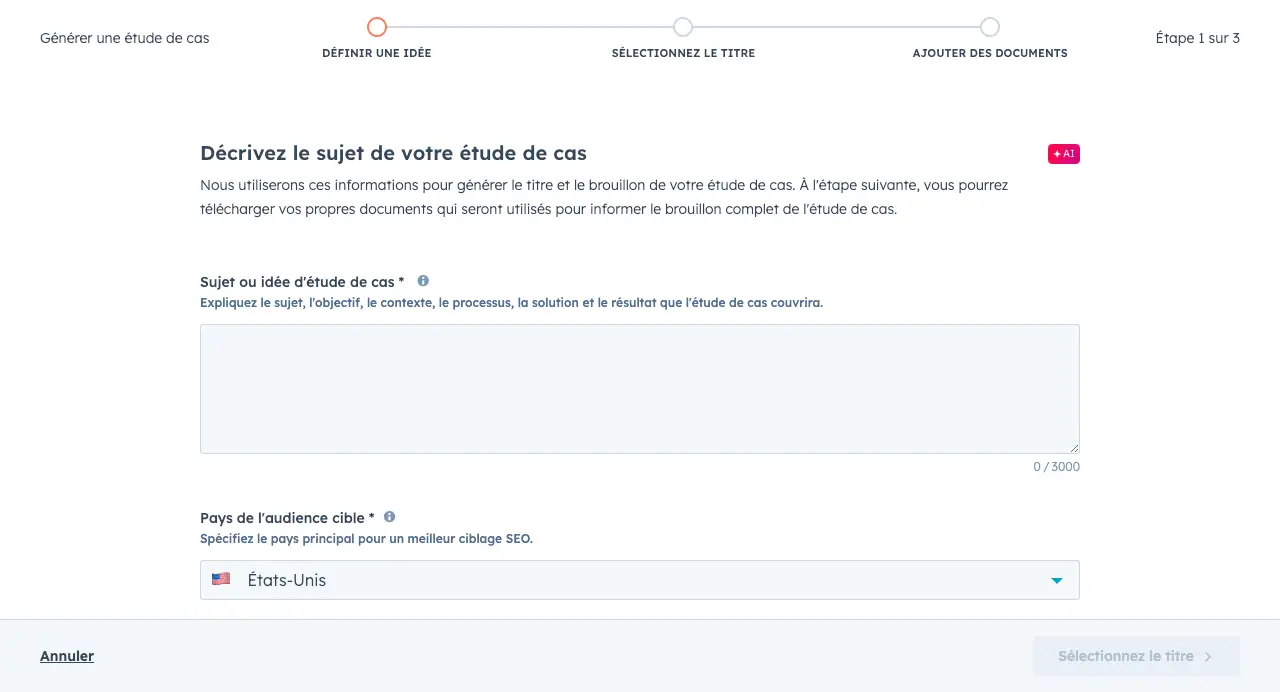Viewport: 1280px width, 692px height.
Task: Click the info icon next to Pays de l'audience cible
Action: click(389, 517)
